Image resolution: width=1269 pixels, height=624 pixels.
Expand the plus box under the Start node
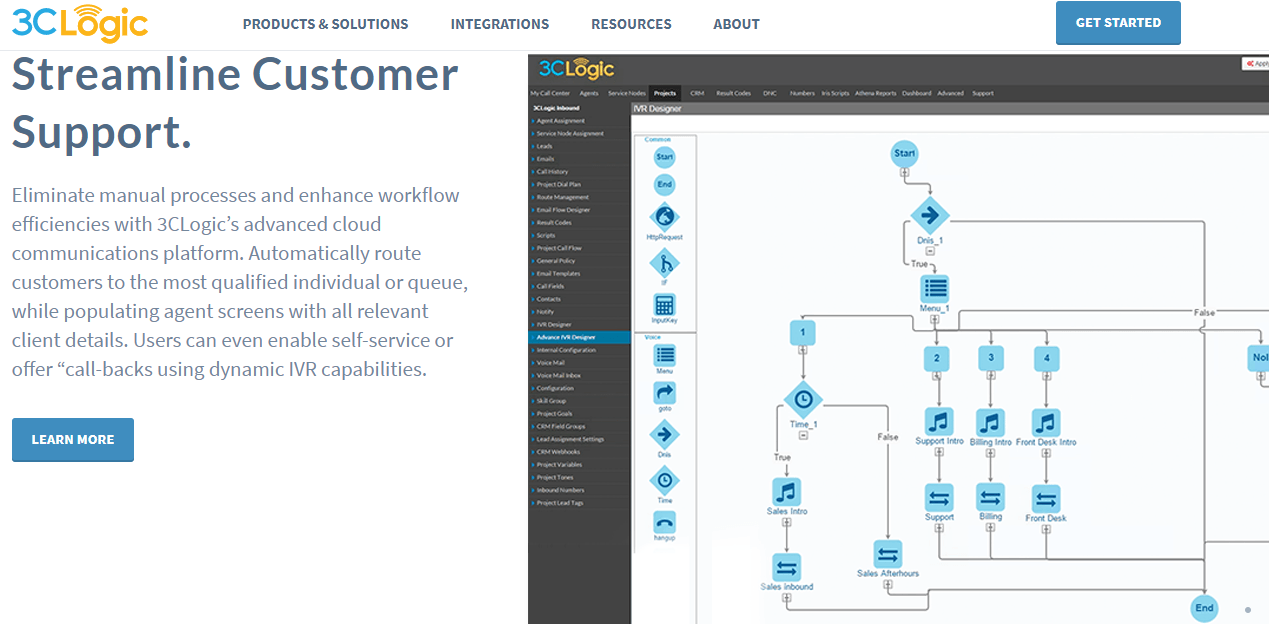(904, 173)
